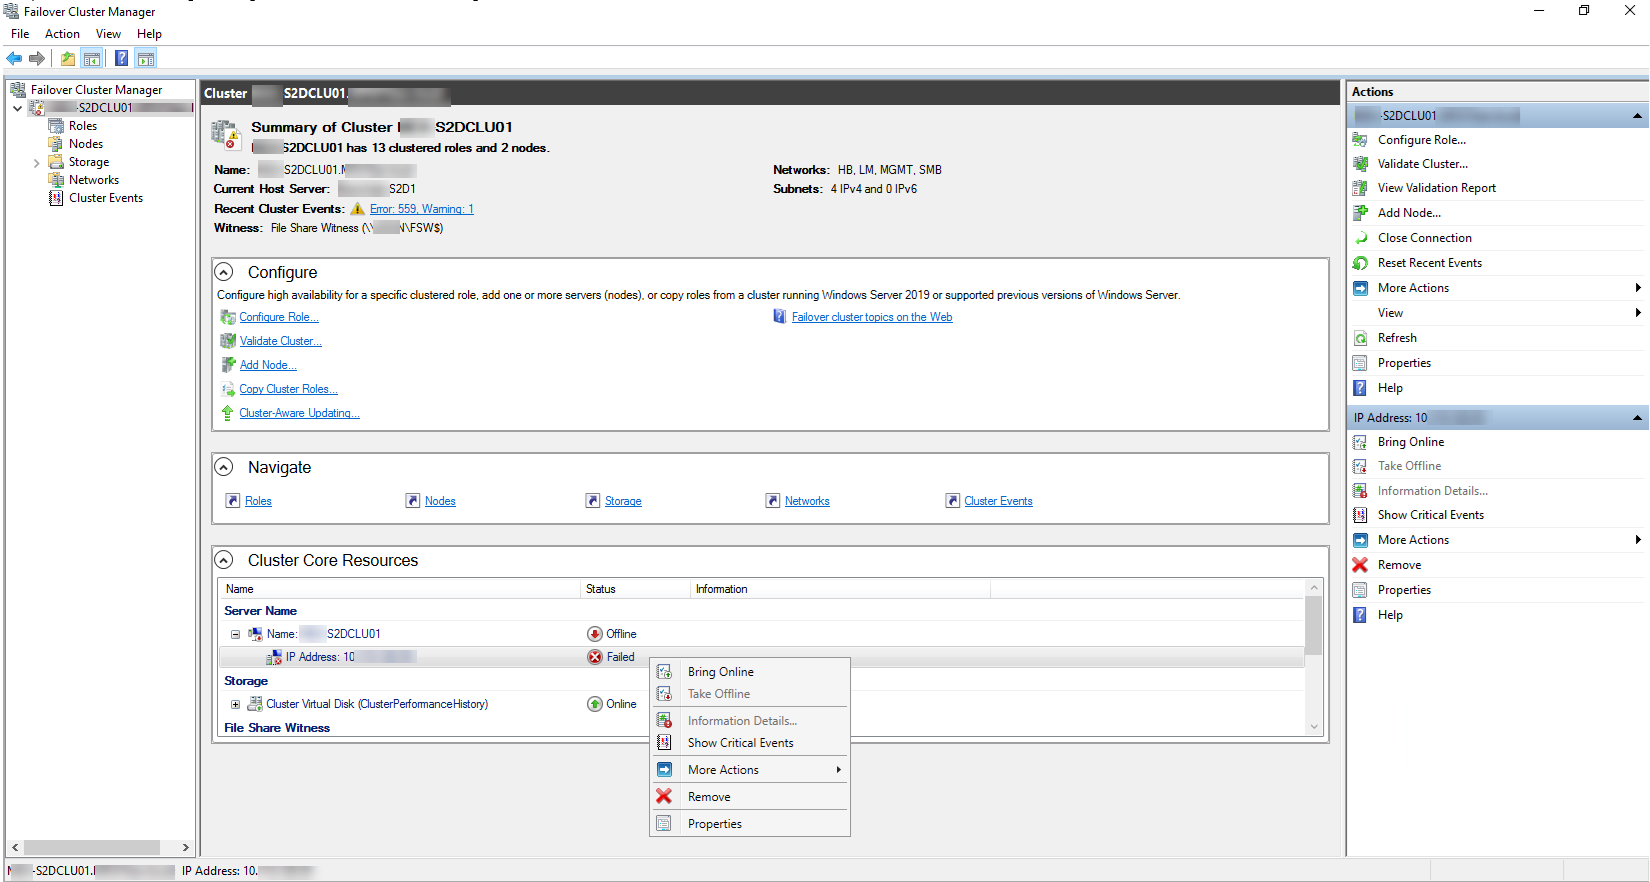Click View Validation Report in Actions pane
Image resolution: width=1650 pixels, height=882 pixels.
point(1436,188)
